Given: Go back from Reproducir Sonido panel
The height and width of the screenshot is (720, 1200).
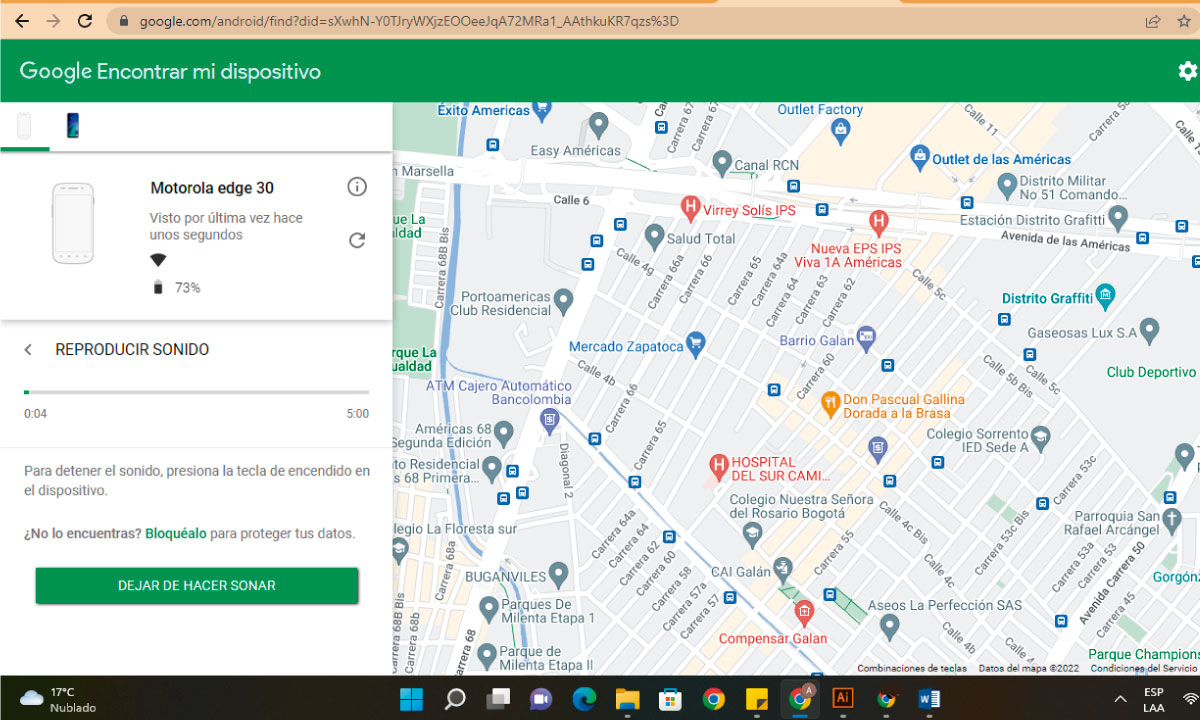Looking at the screenshot, I should (x=28, y=350).
